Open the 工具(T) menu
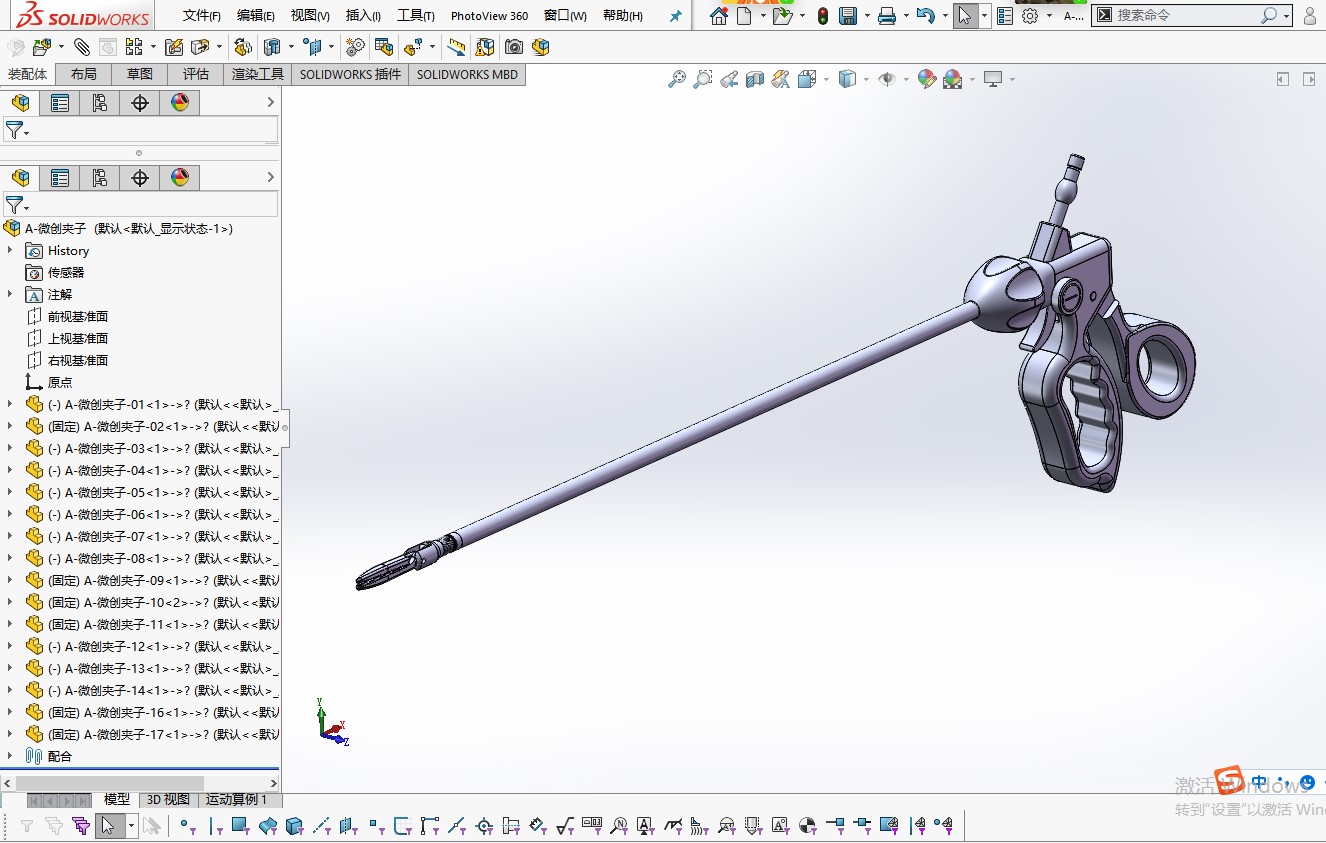This screenshot has height=843, width=1326. point(415,16)
